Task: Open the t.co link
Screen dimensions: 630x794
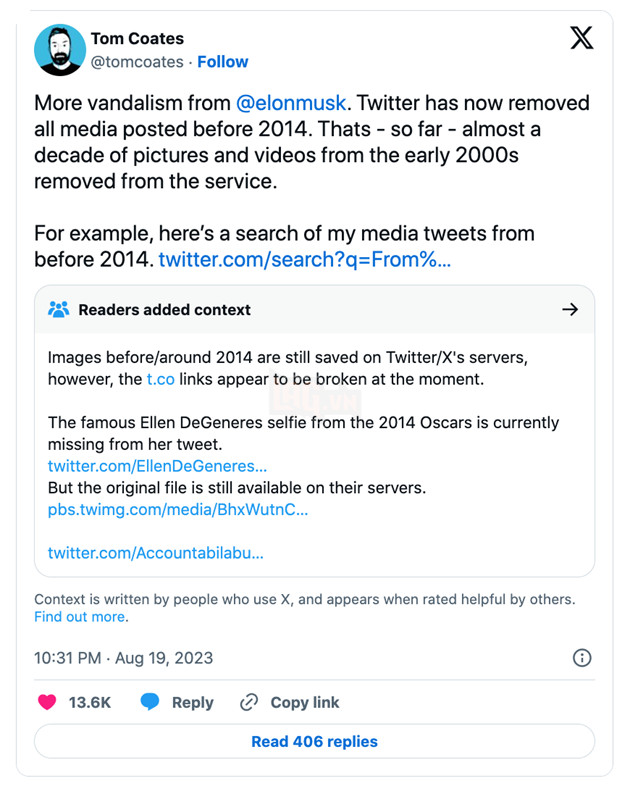Action: (161, 379)
